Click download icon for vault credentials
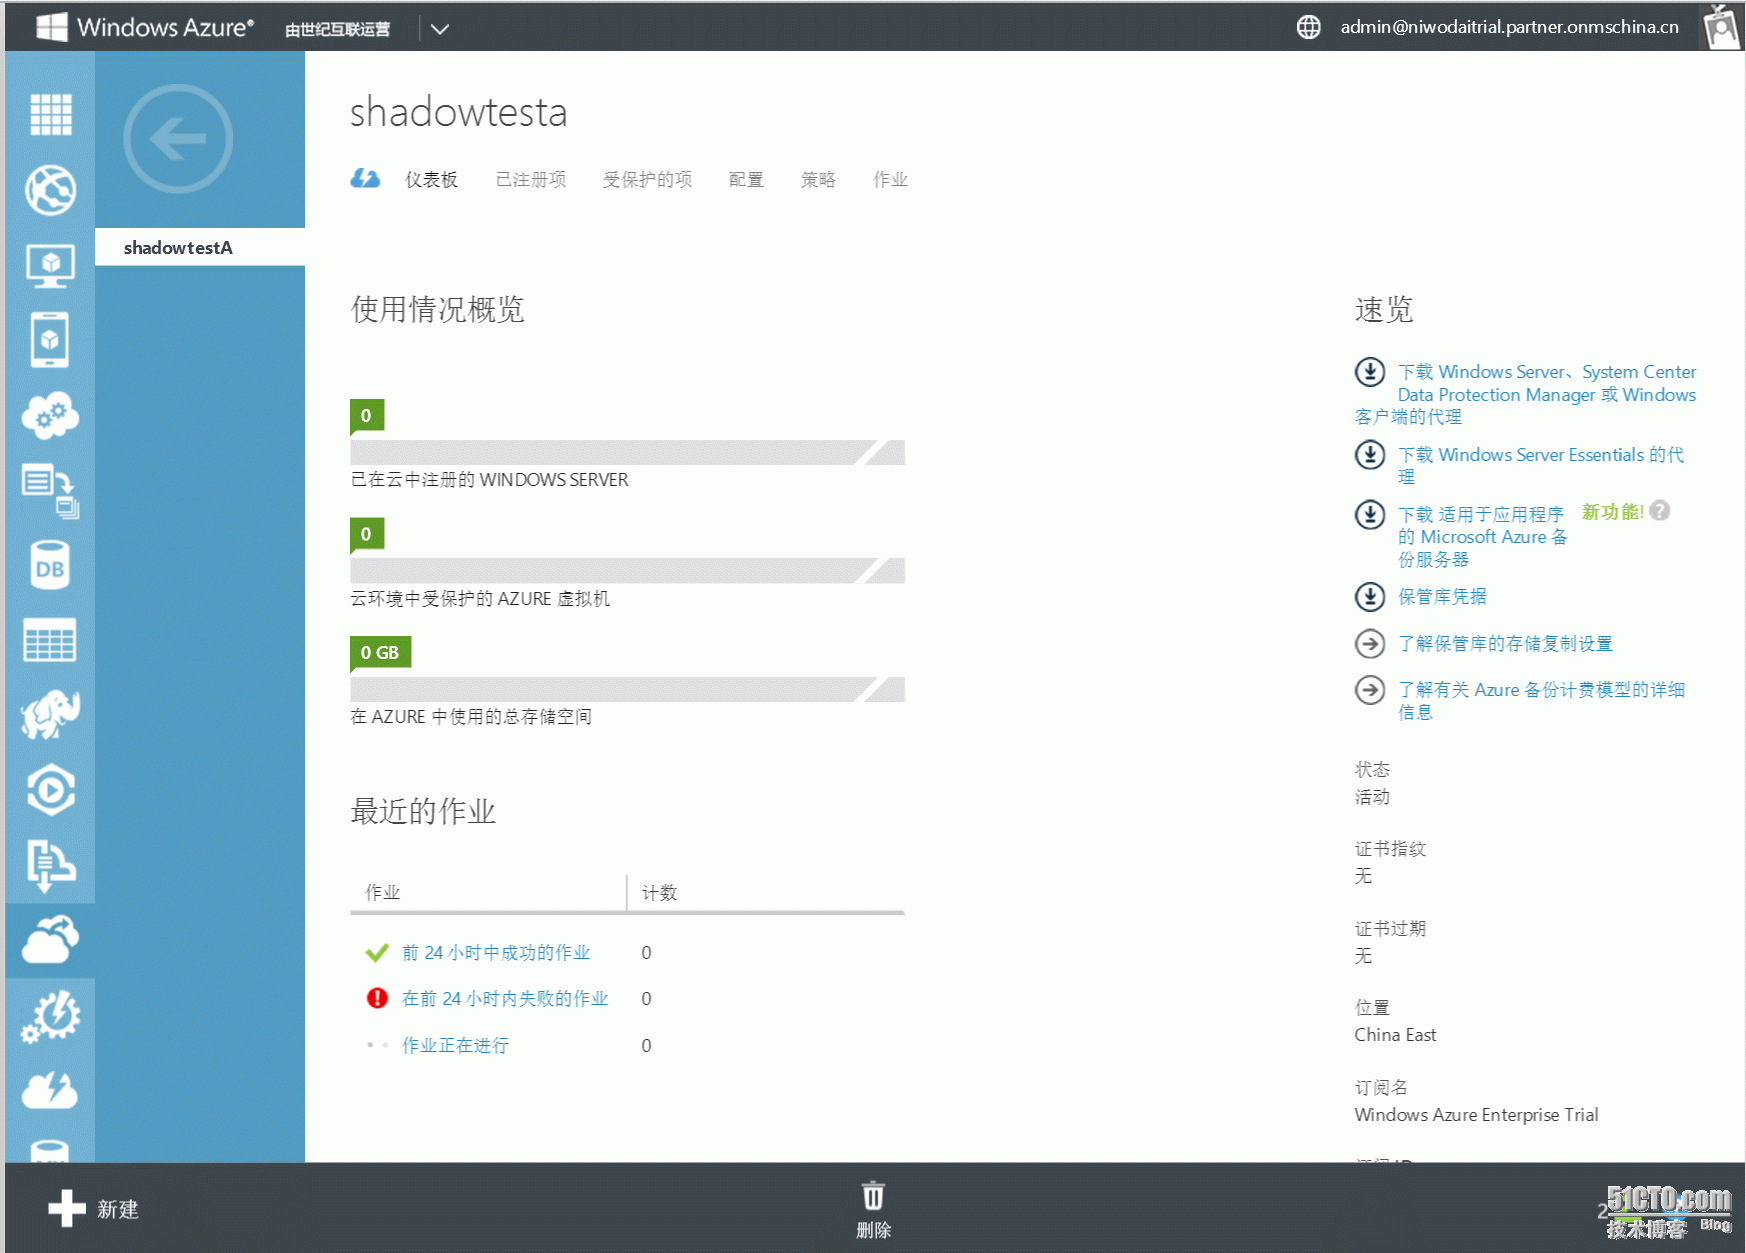The height and width of the screenshot is (1253, 1746). coord(1369,597)
